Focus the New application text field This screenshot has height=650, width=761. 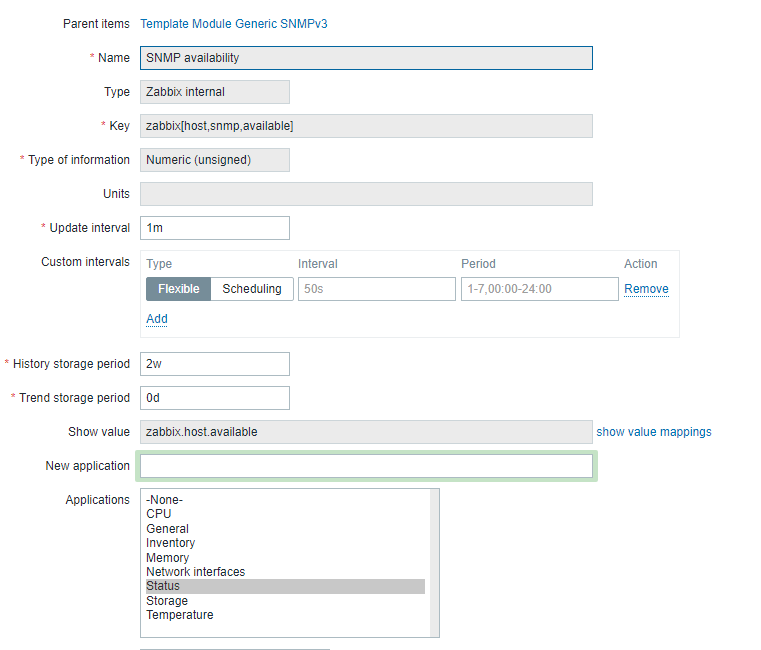point(366,466)
